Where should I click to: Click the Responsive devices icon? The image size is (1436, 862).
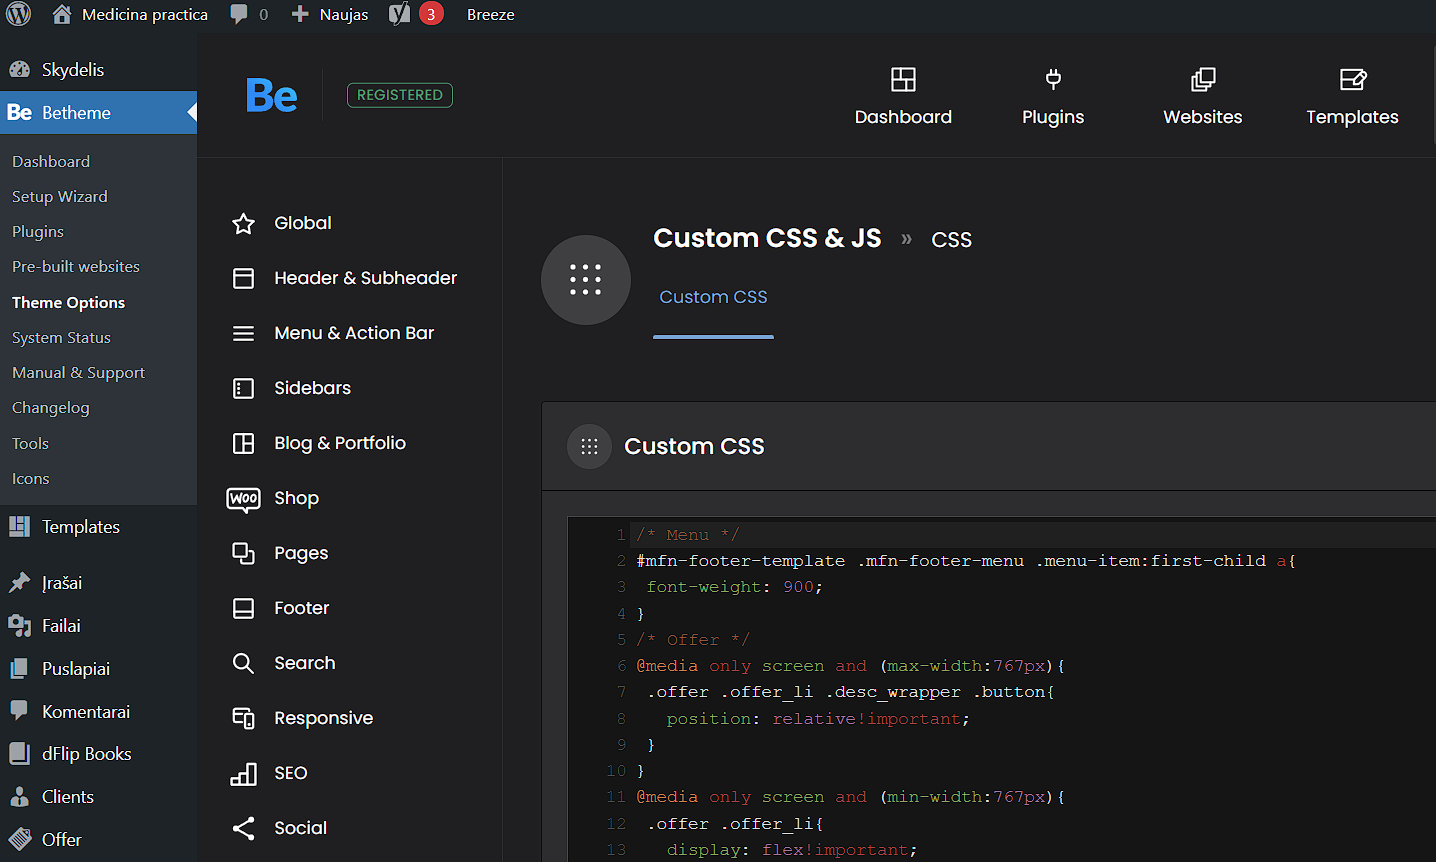pyautogui.click(x=243, y=718)
